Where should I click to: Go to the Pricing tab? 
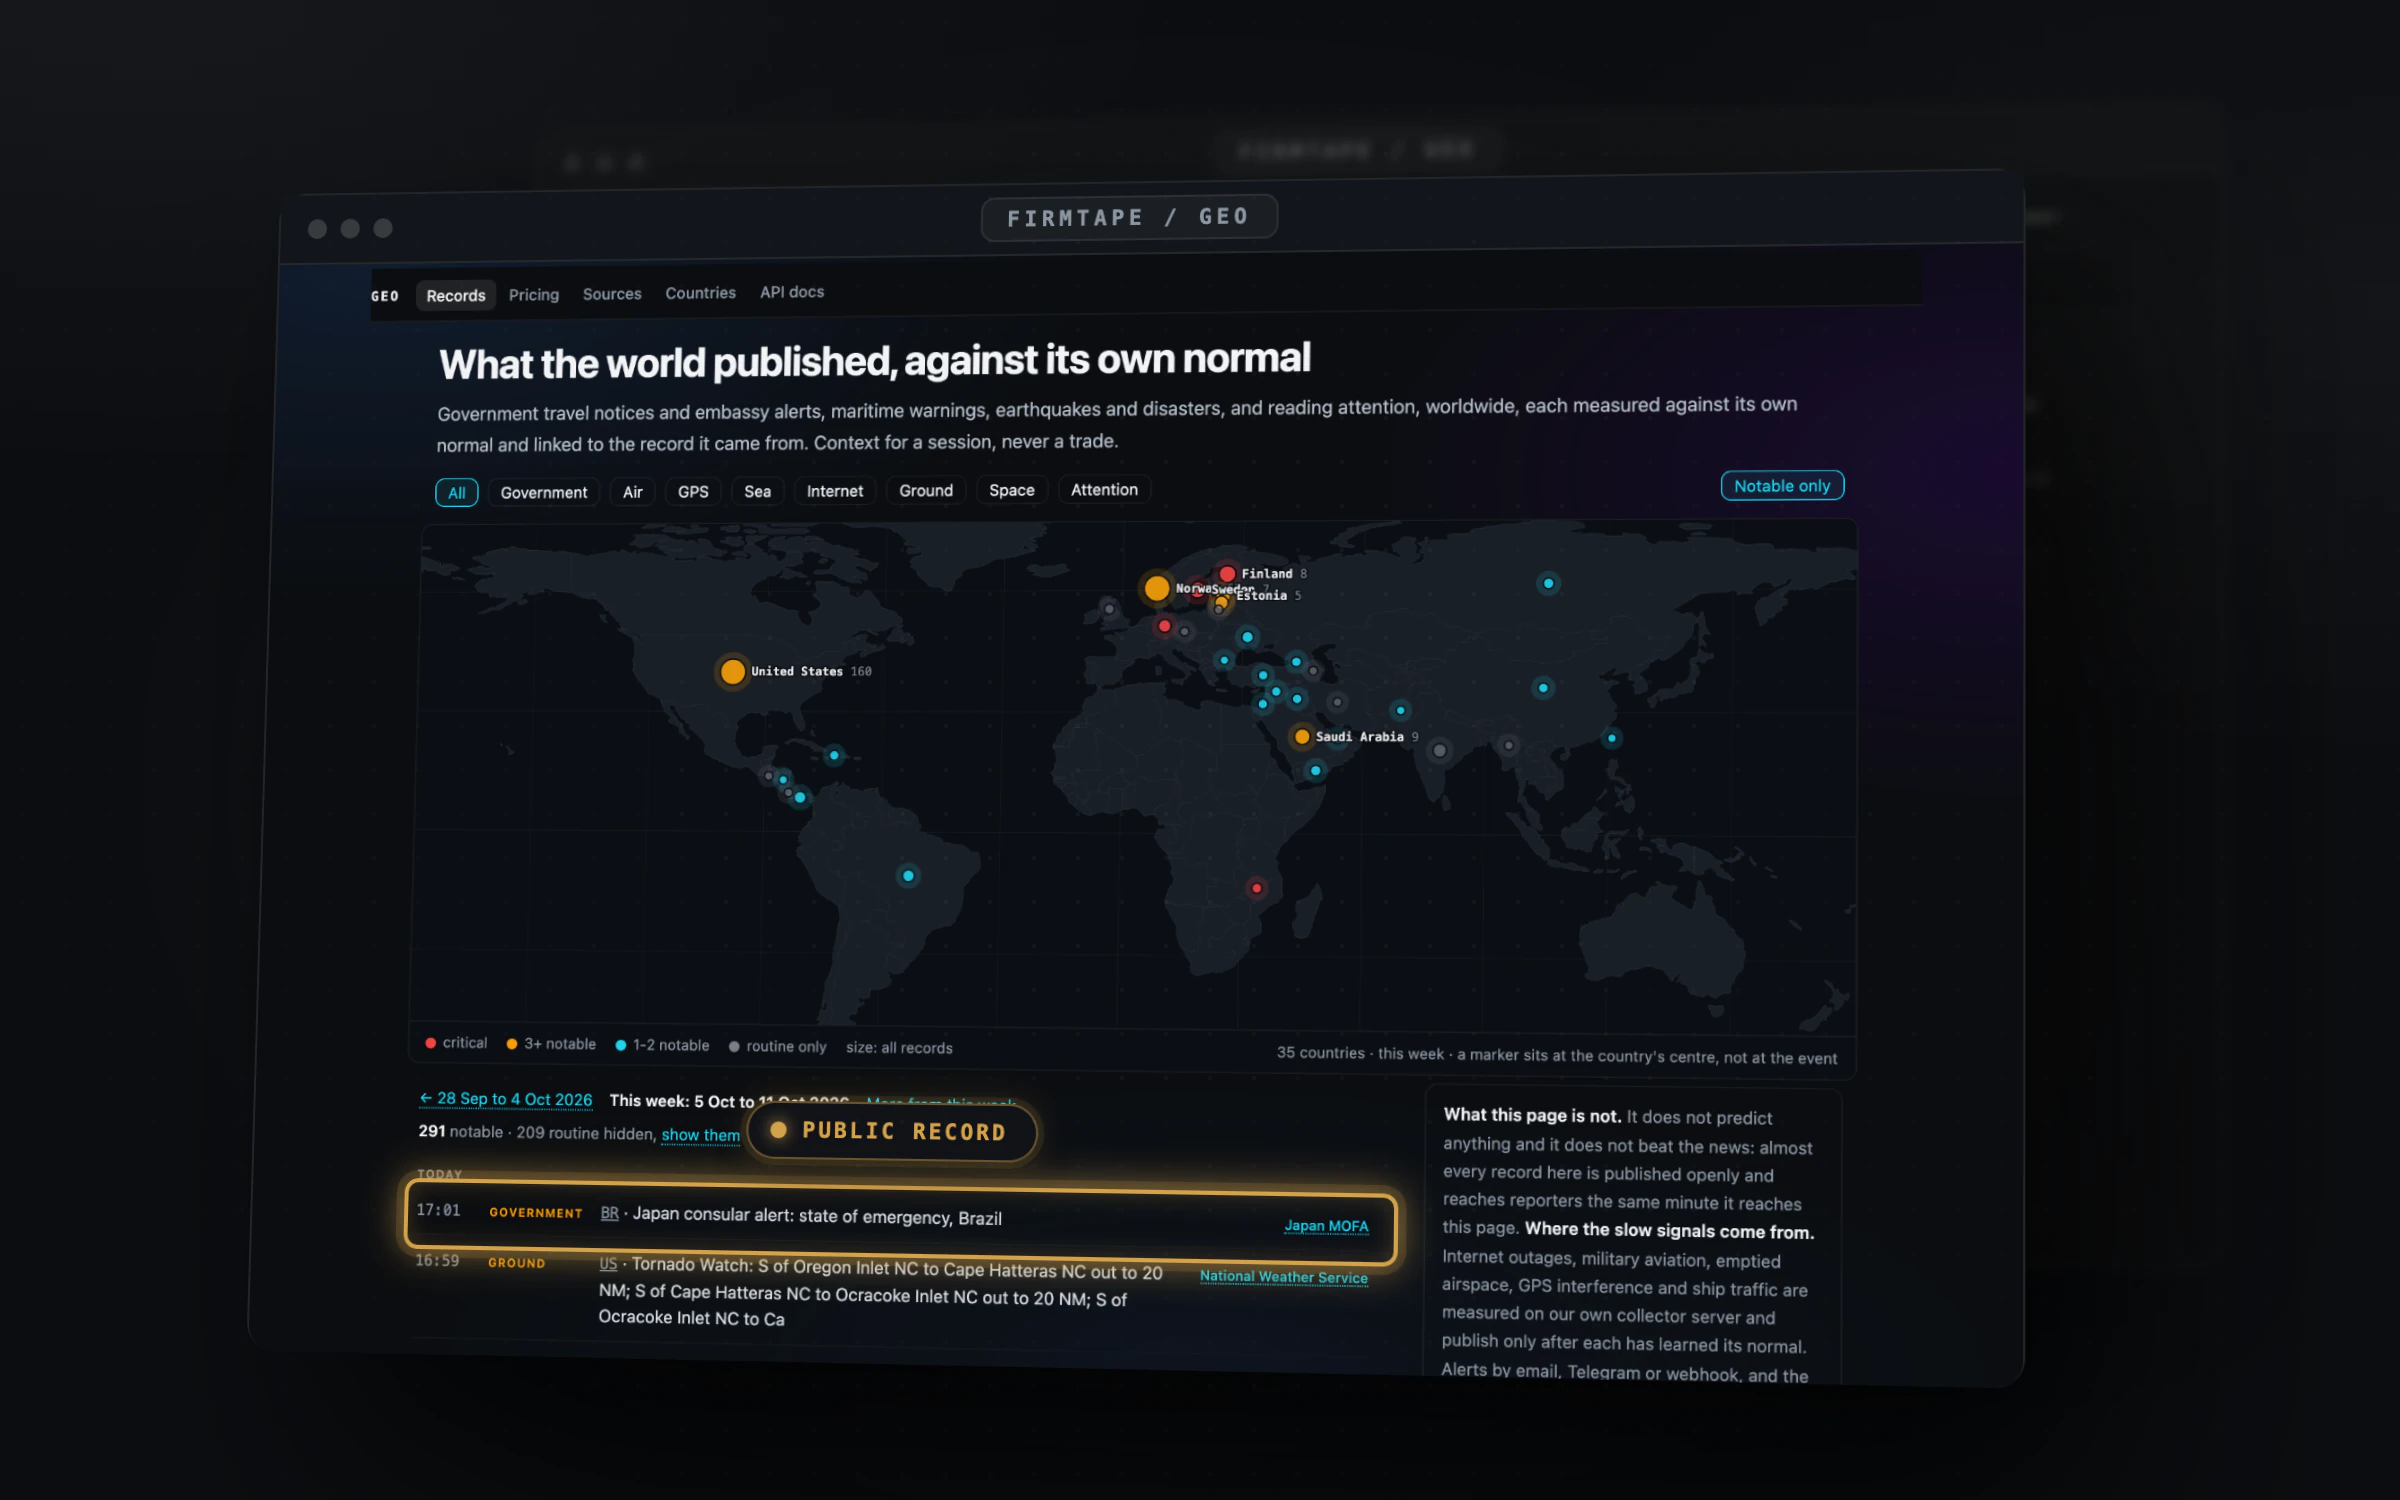point(534,294)
